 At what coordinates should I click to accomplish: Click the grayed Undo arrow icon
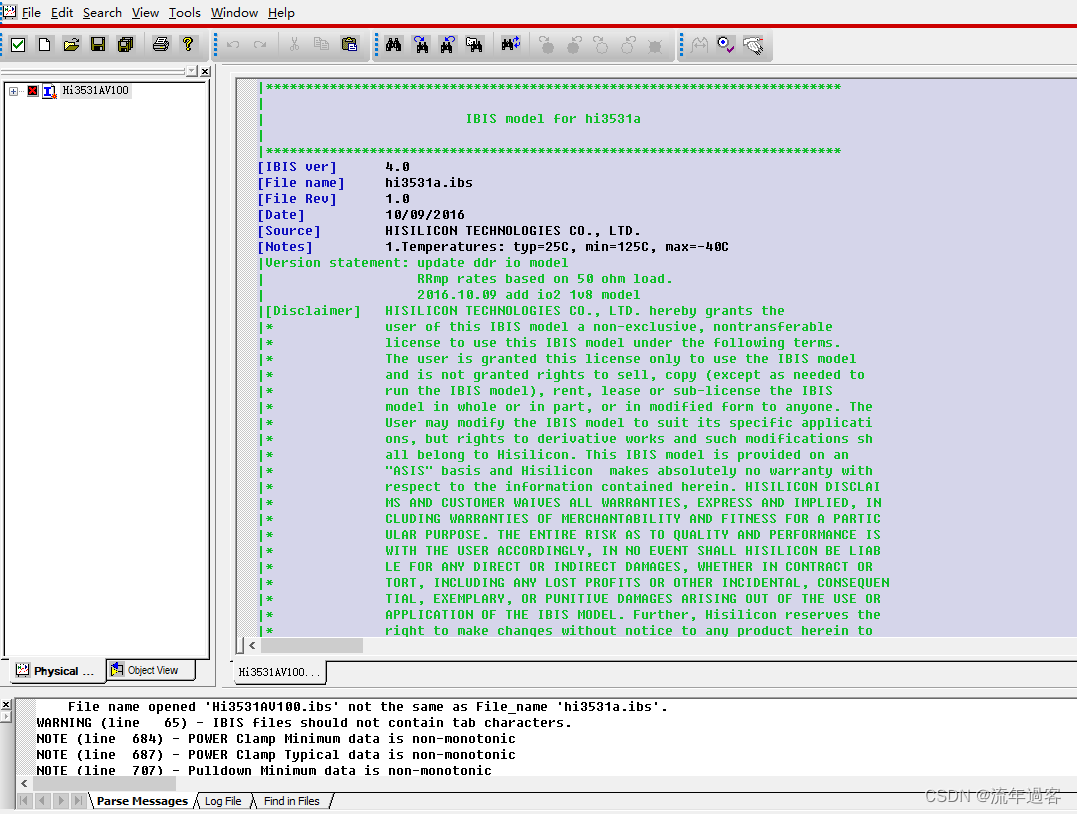click(x=233, y=45)
